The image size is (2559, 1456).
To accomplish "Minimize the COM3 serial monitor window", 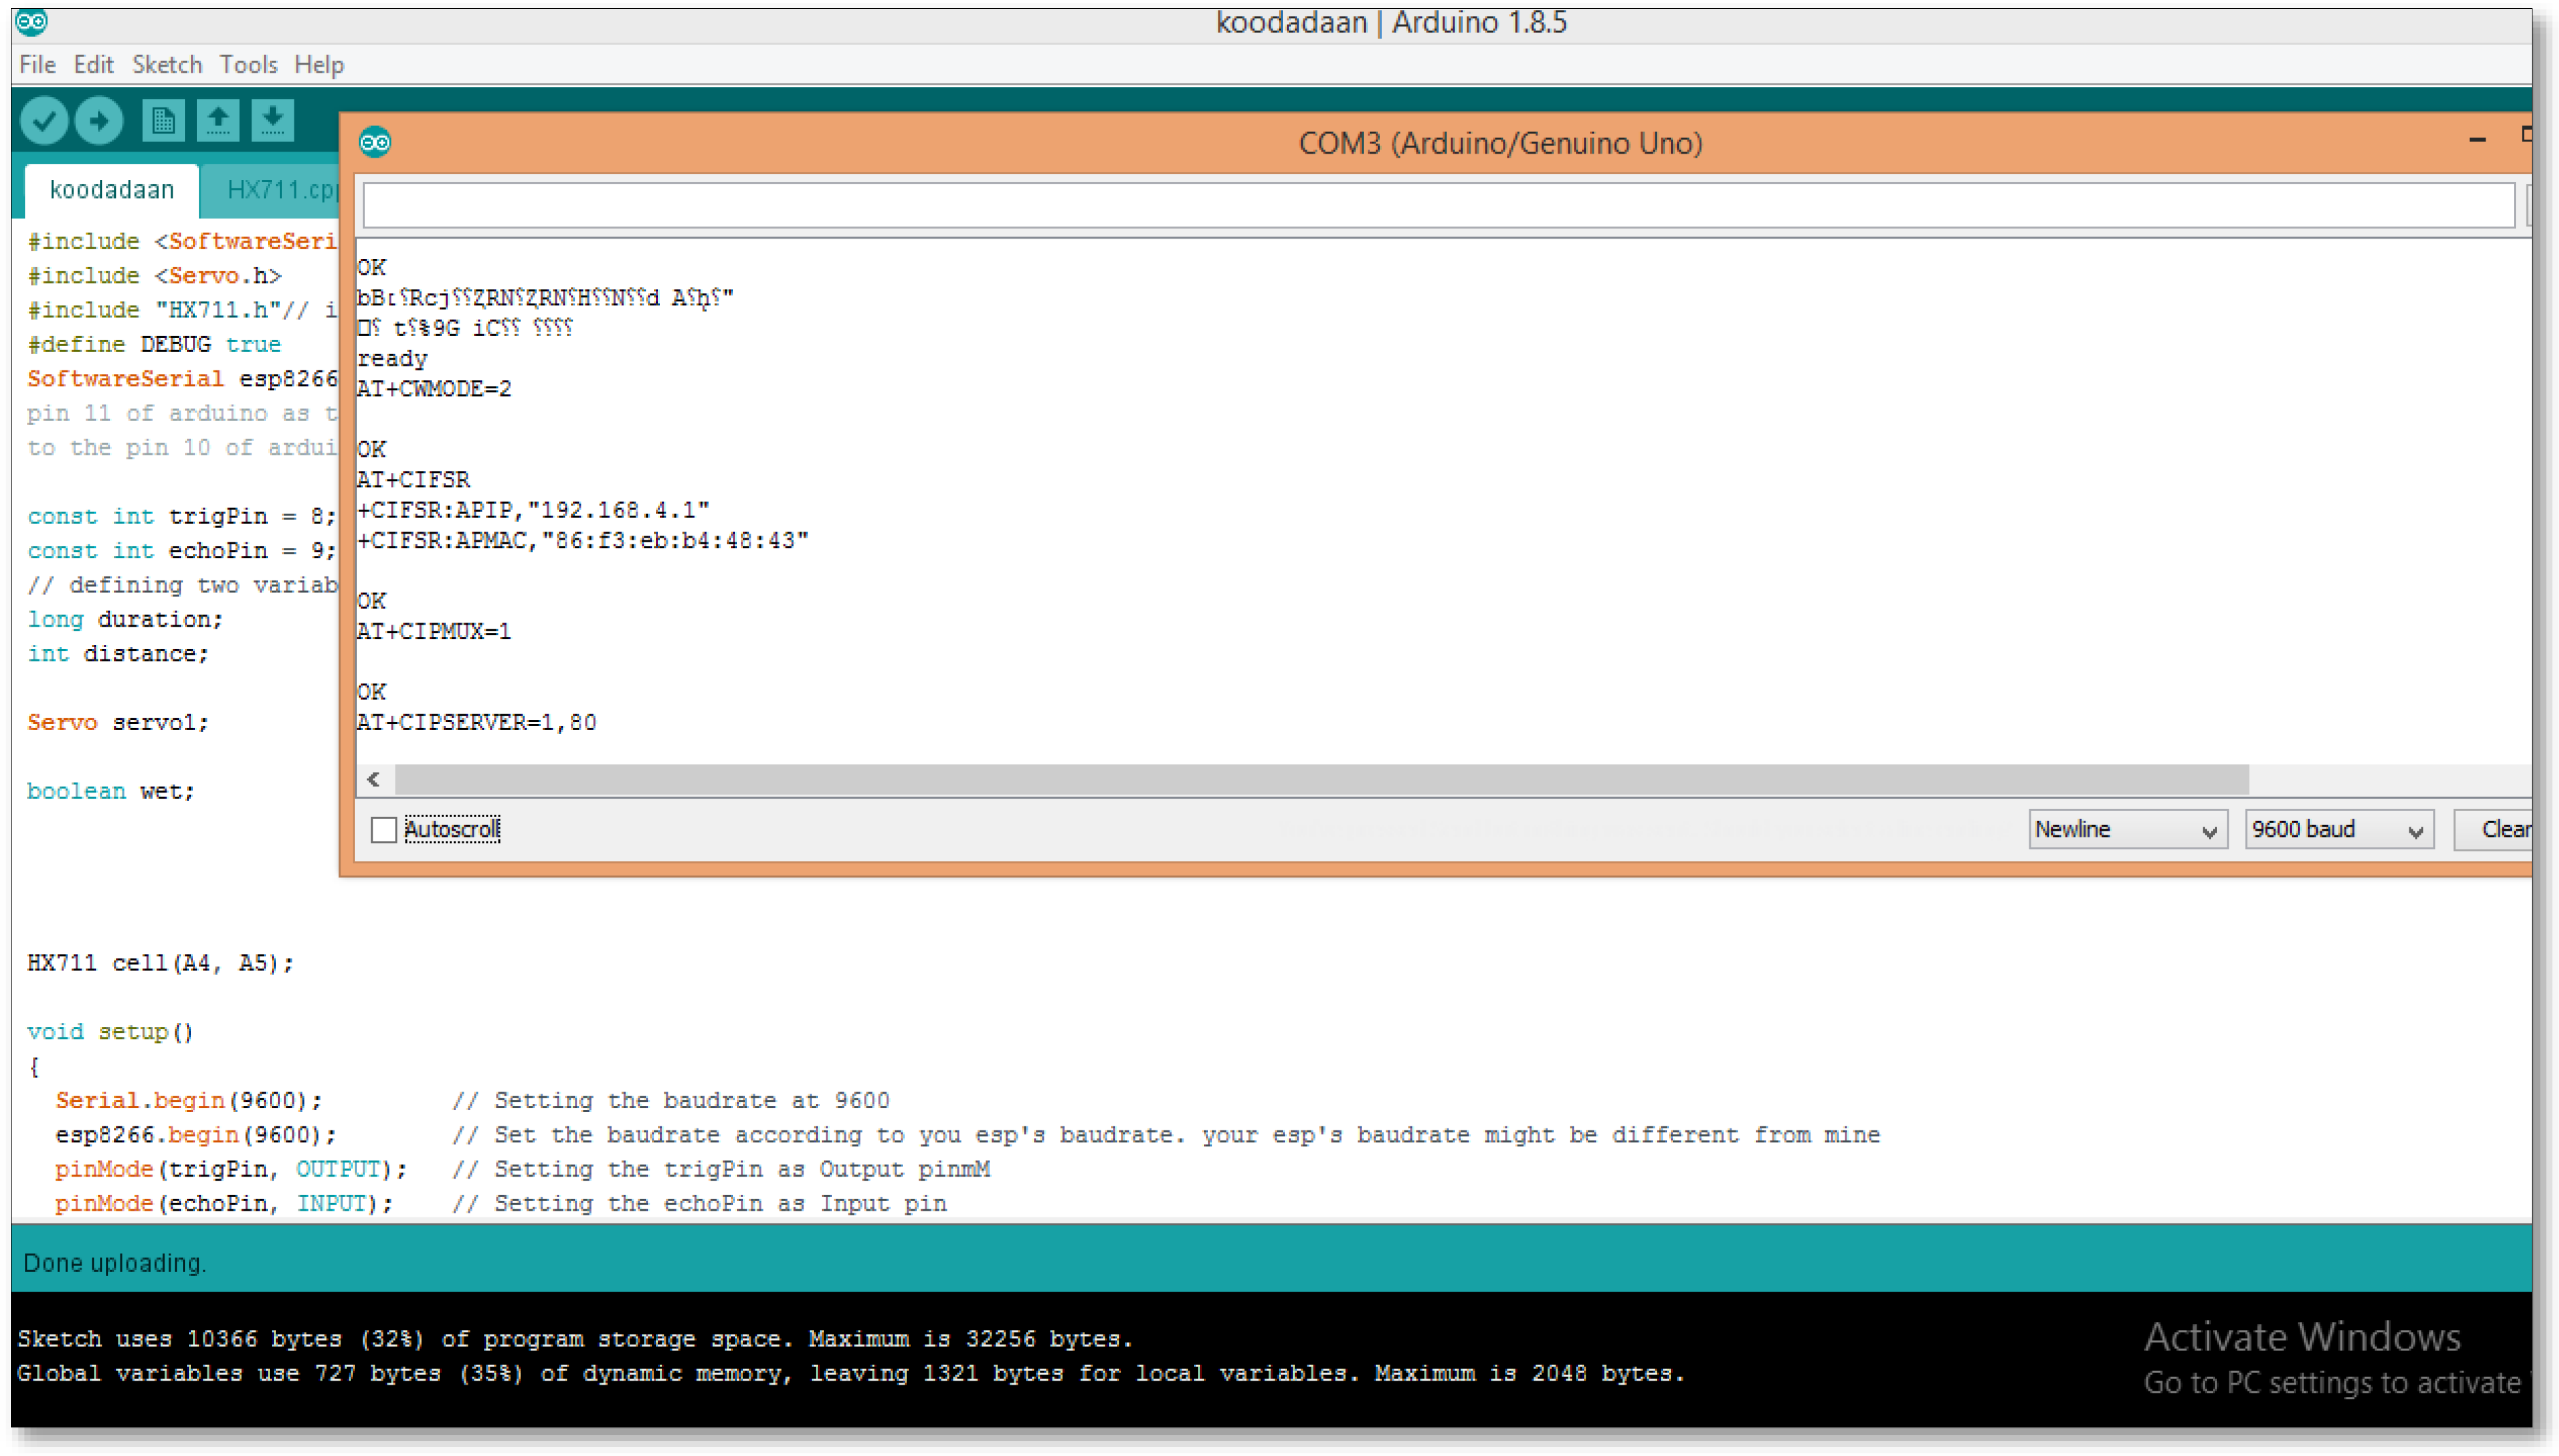I will tap(2476, 140).
